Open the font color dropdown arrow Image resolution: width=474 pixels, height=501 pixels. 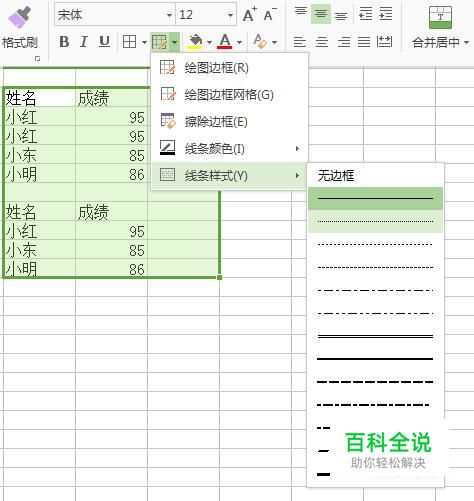click(239, 42)
